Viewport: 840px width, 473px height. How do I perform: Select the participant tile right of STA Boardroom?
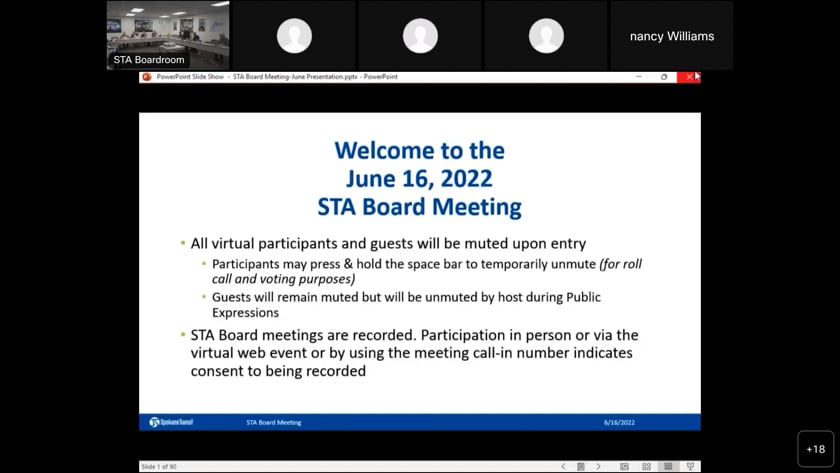click(294, 35)
